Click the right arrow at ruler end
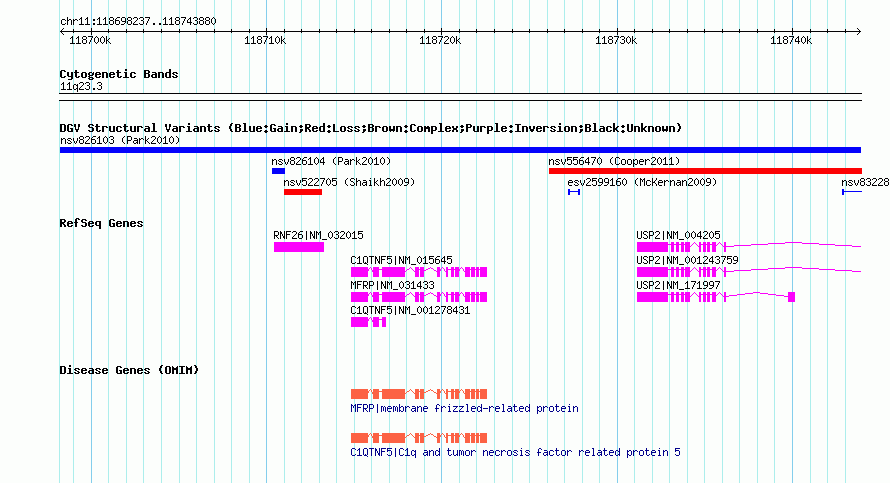 (x=859, y=32)
